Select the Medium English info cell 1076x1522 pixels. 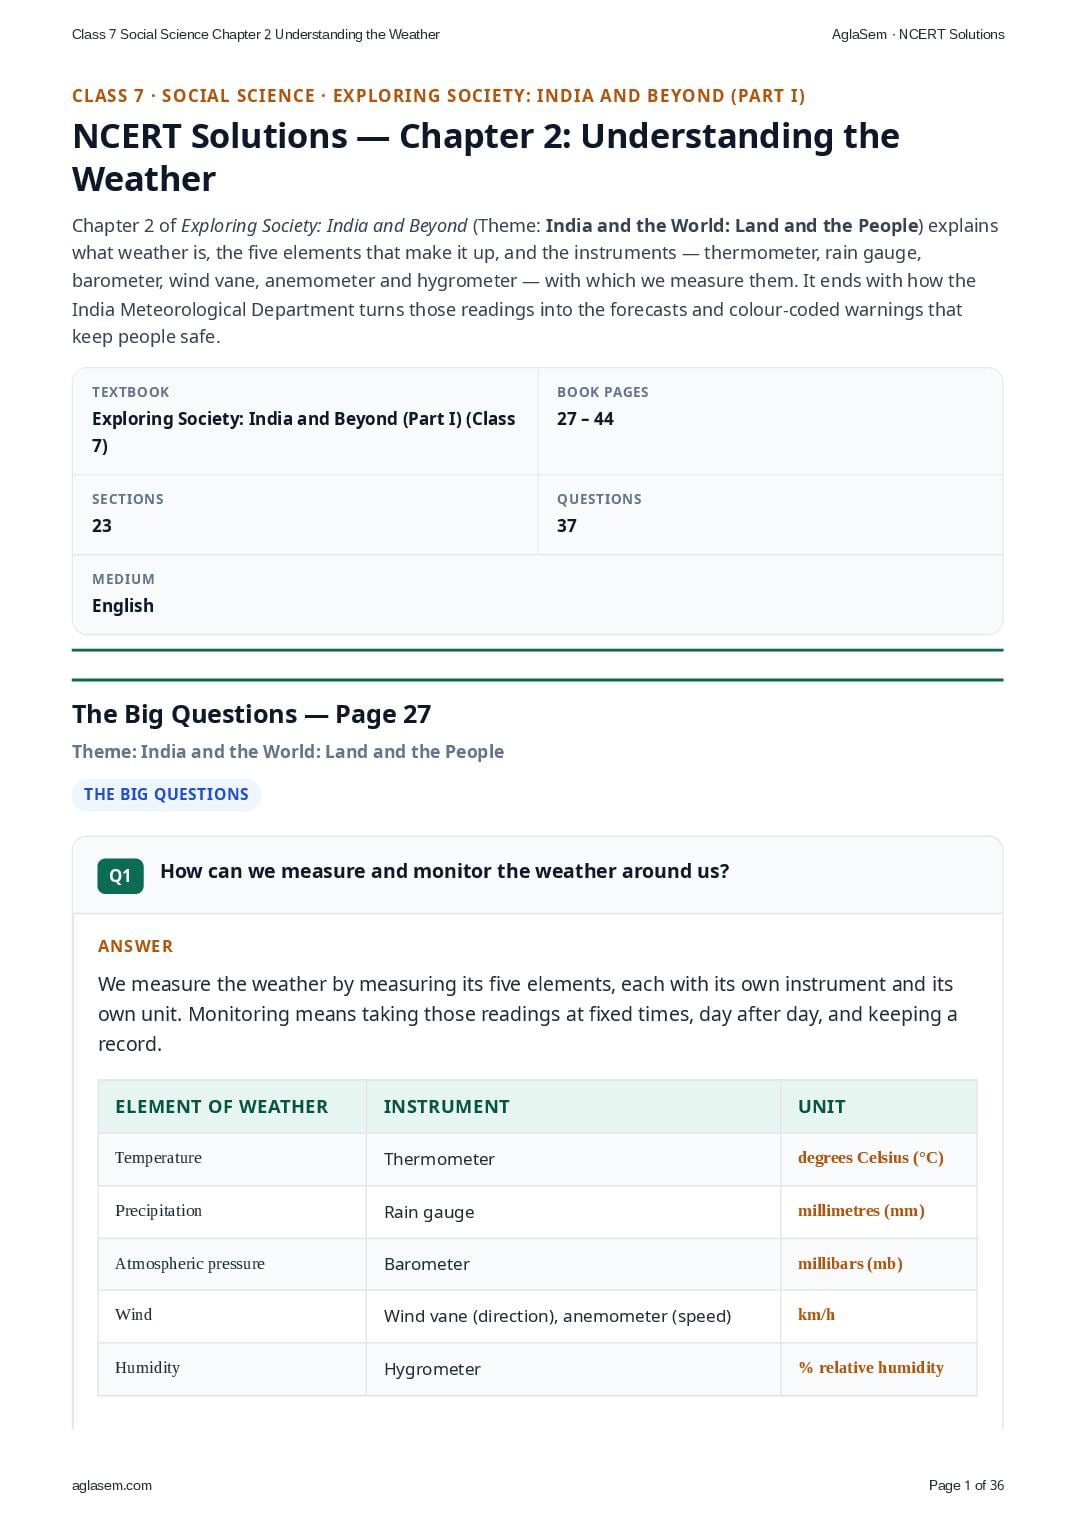click(x=537, y=595)
